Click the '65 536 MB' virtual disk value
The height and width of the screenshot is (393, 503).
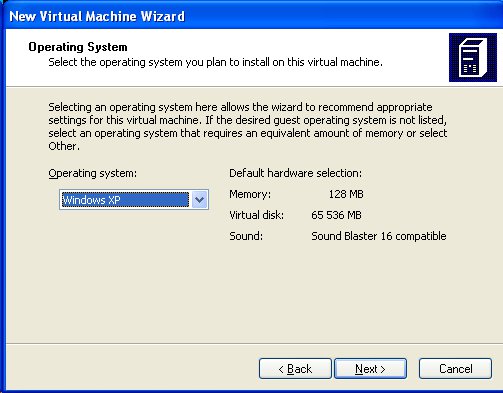point(336,215)
